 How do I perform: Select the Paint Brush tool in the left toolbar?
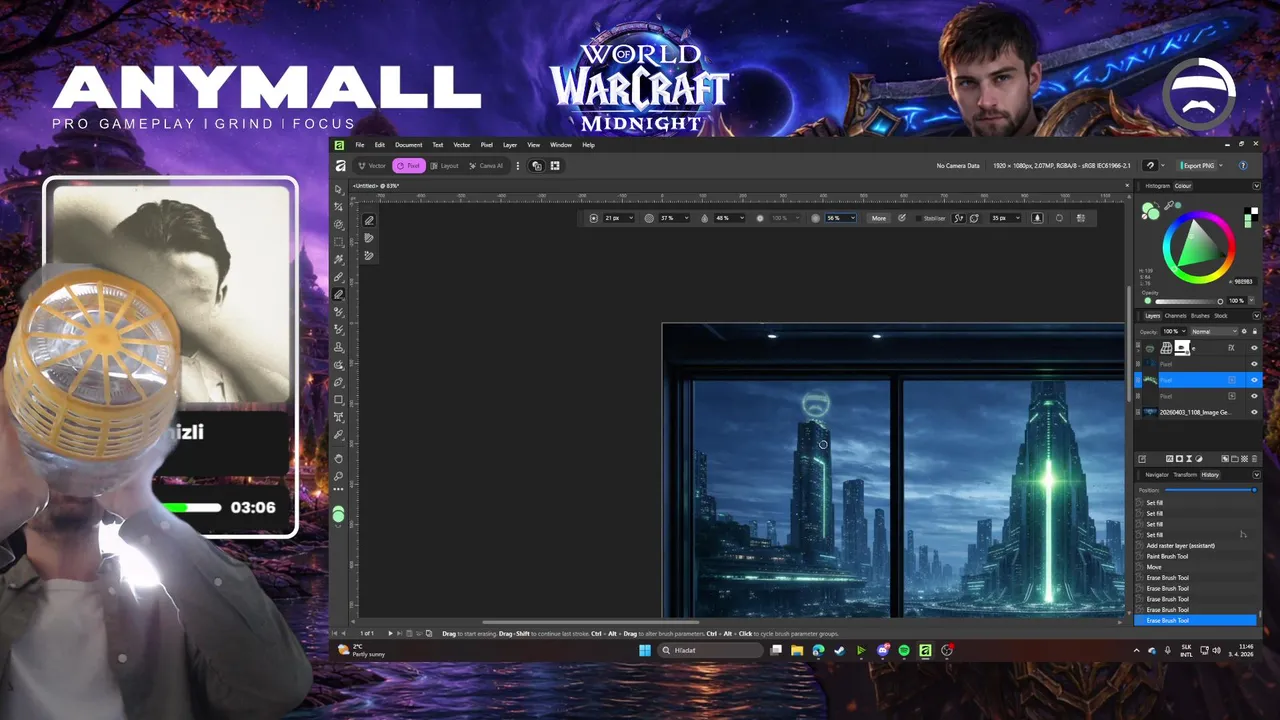point(338,277)
